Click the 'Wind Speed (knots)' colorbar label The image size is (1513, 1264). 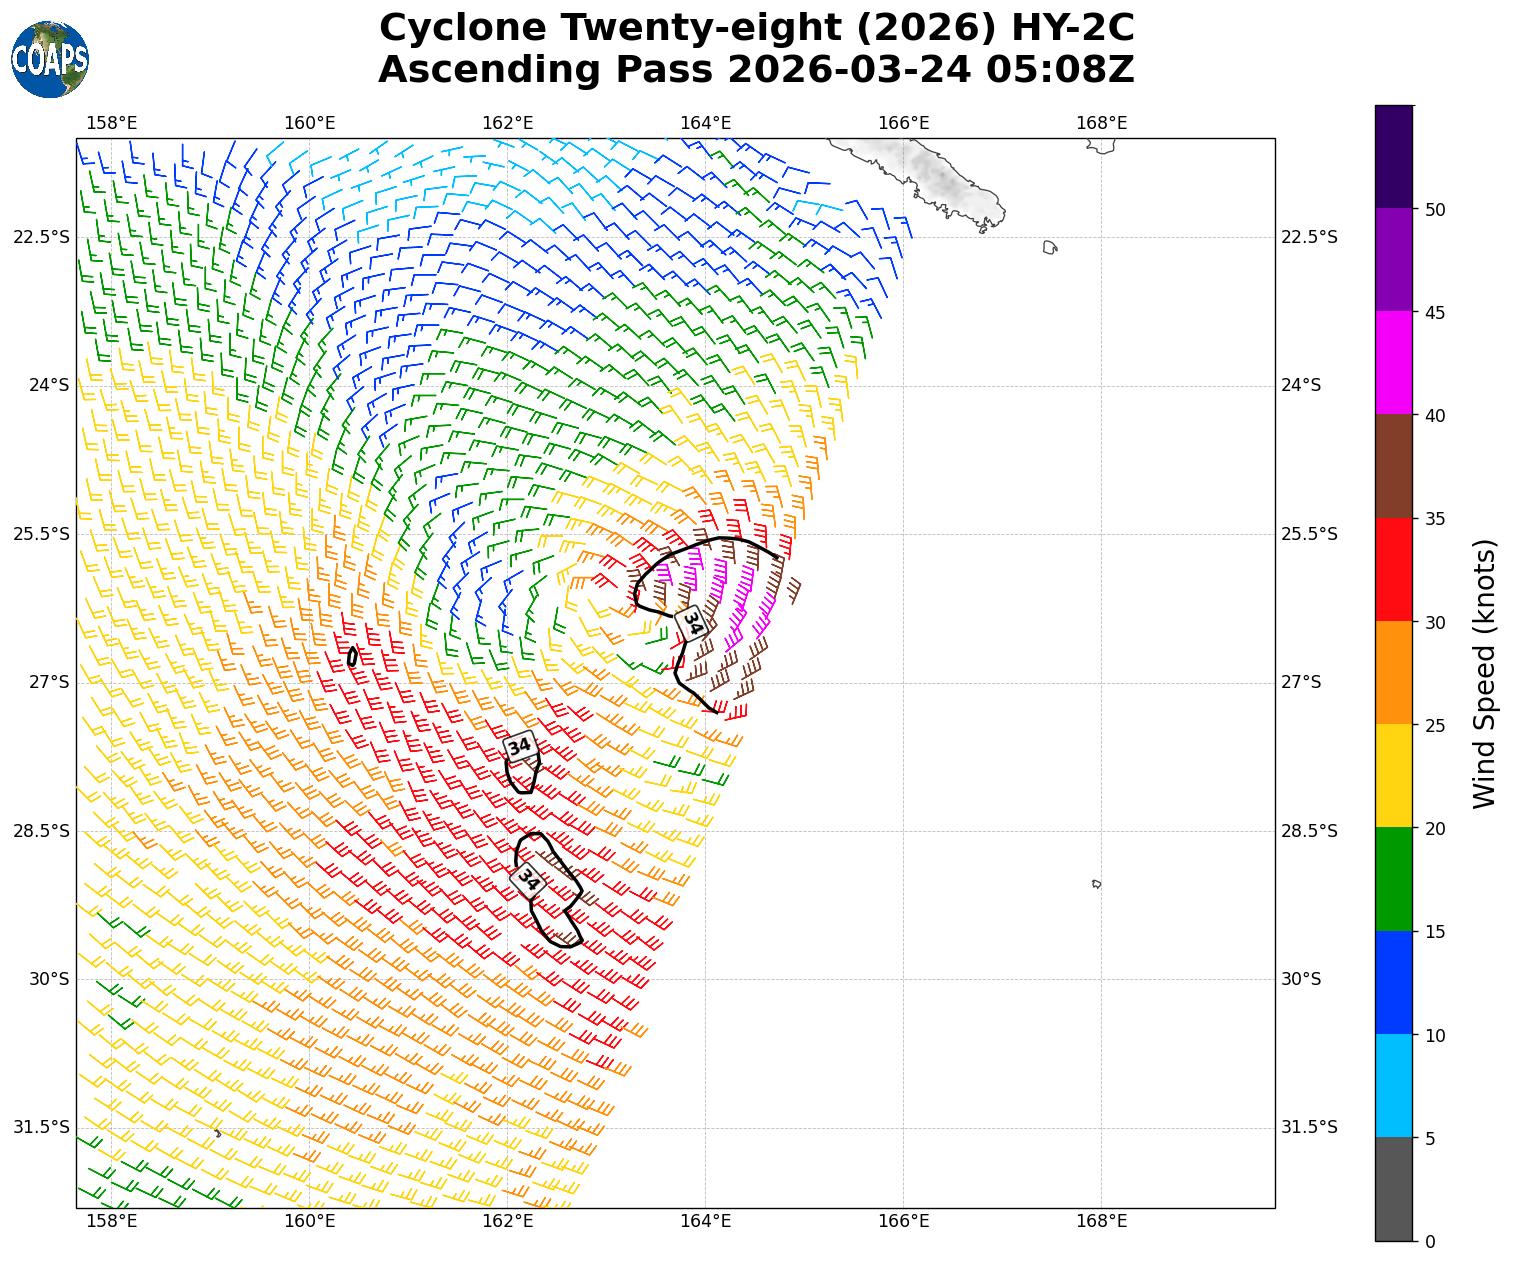pyautogui.click(x=1485, y=673)
